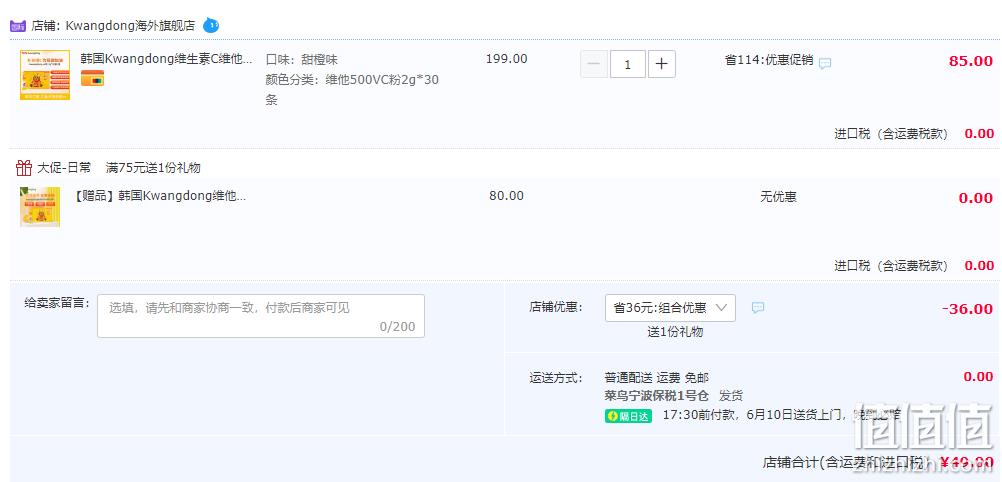Click the 满75元送1份礼物 promotion text

[x=153, y=168]
